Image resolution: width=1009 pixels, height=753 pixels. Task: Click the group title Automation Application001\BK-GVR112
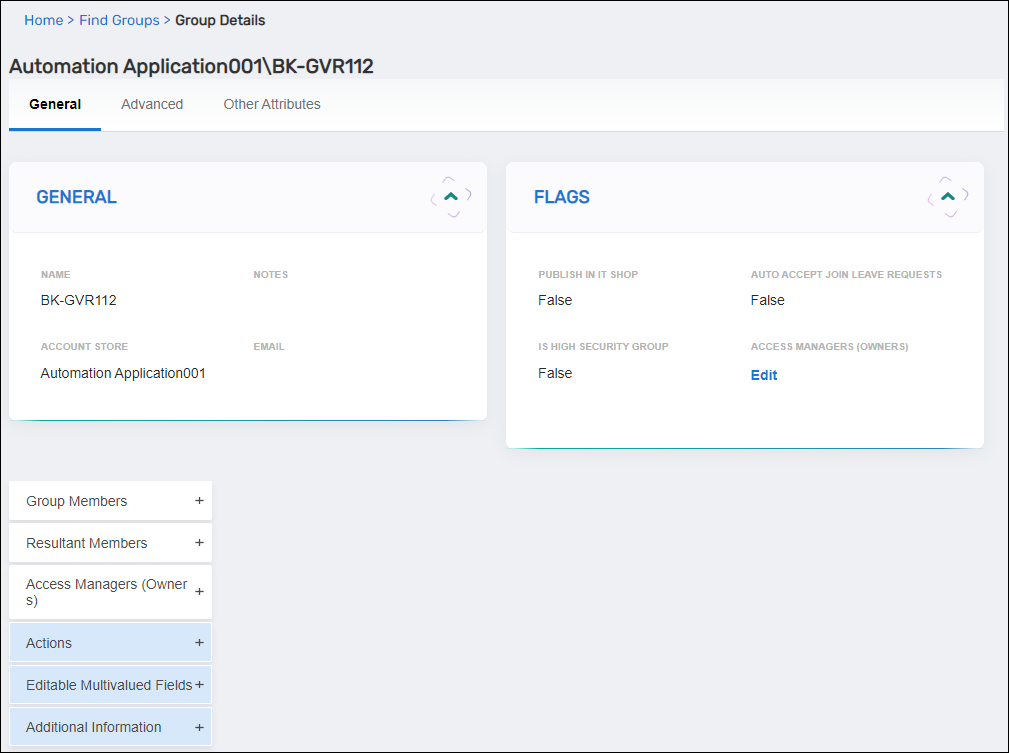(x=190, y=66)
